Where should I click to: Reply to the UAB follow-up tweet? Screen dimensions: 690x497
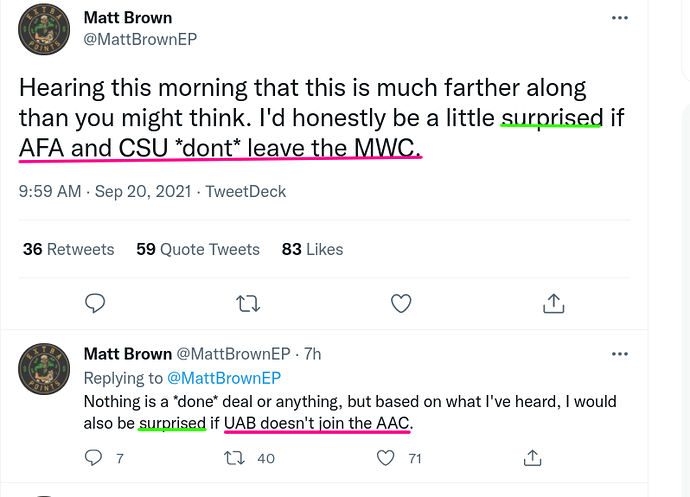pyautogui.click(x=93, y=458)
